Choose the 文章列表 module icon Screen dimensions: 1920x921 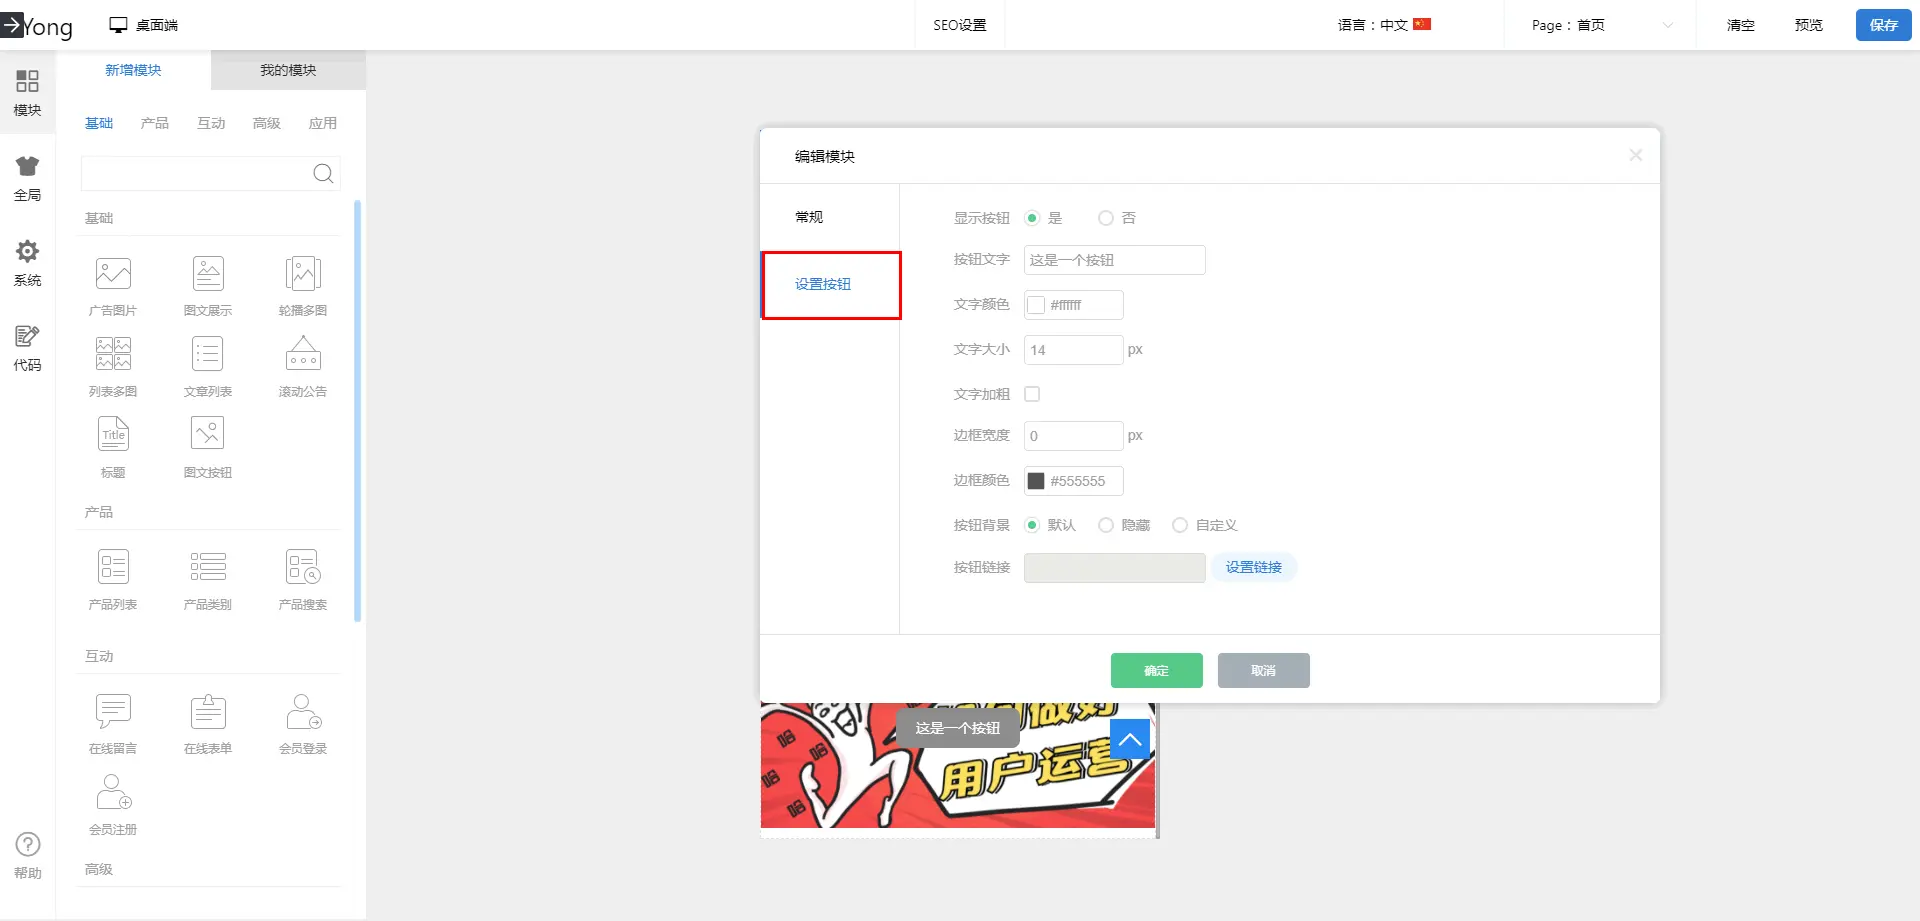pyautogui.click(x=207, y=355)
